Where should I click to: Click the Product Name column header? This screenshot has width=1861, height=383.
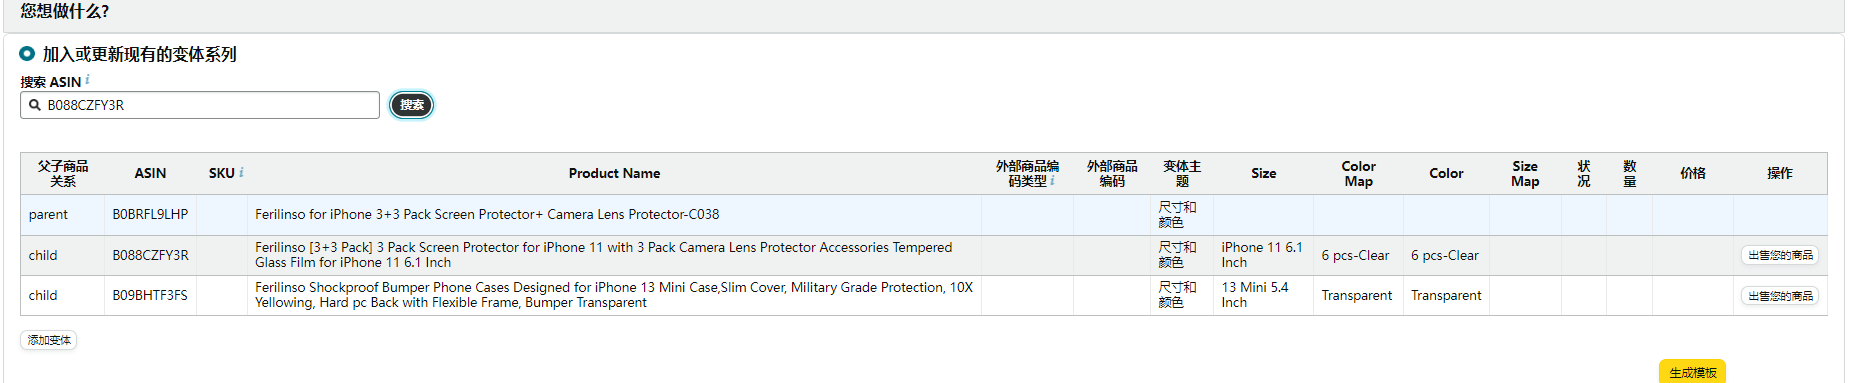pyautogui.click(x=614, y=173)
